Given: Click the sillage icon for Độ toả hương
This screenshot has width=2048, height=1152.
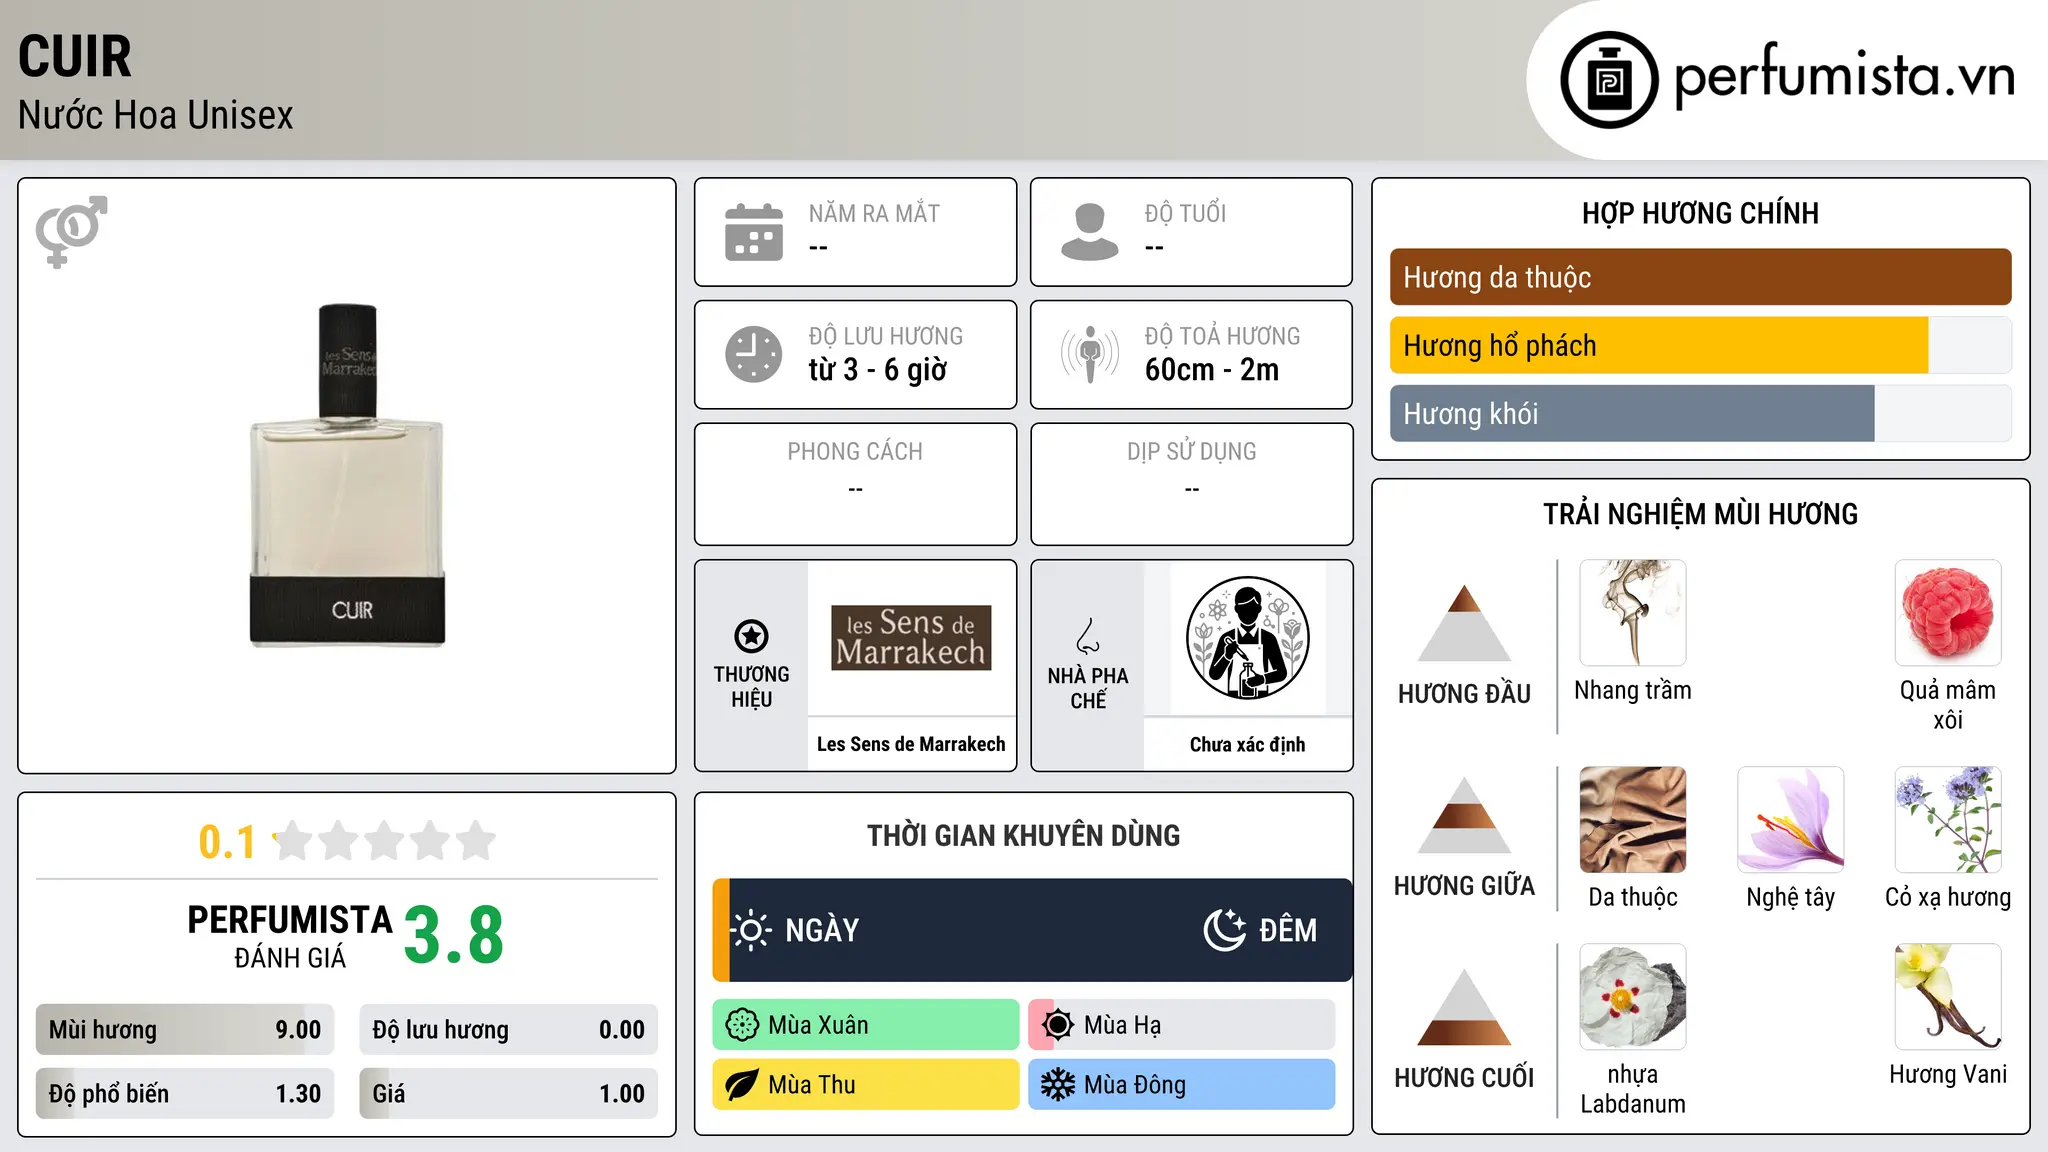Looking at the screenshot, I should pyautogui.click(x=1089, y=354).
